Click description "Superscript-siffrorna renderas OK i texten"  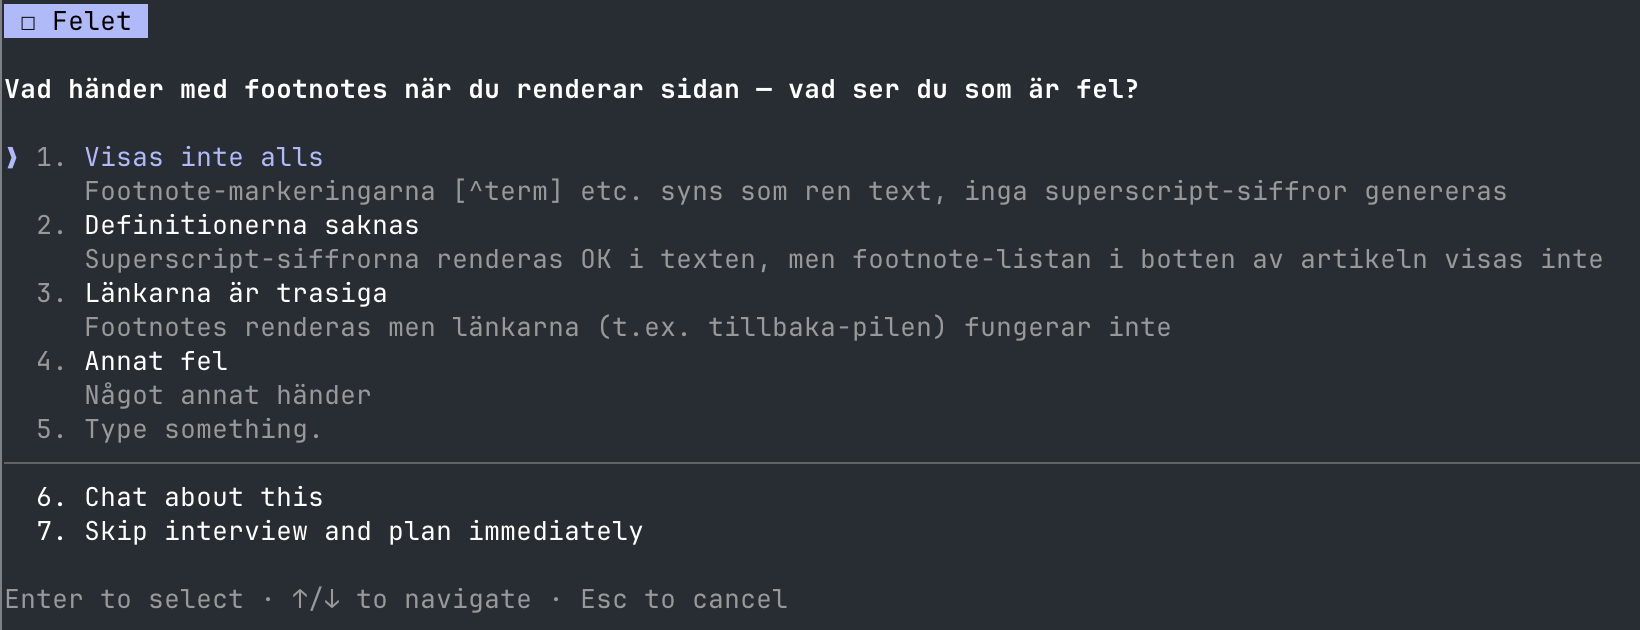pyautogui.click(x=844, y=258)
